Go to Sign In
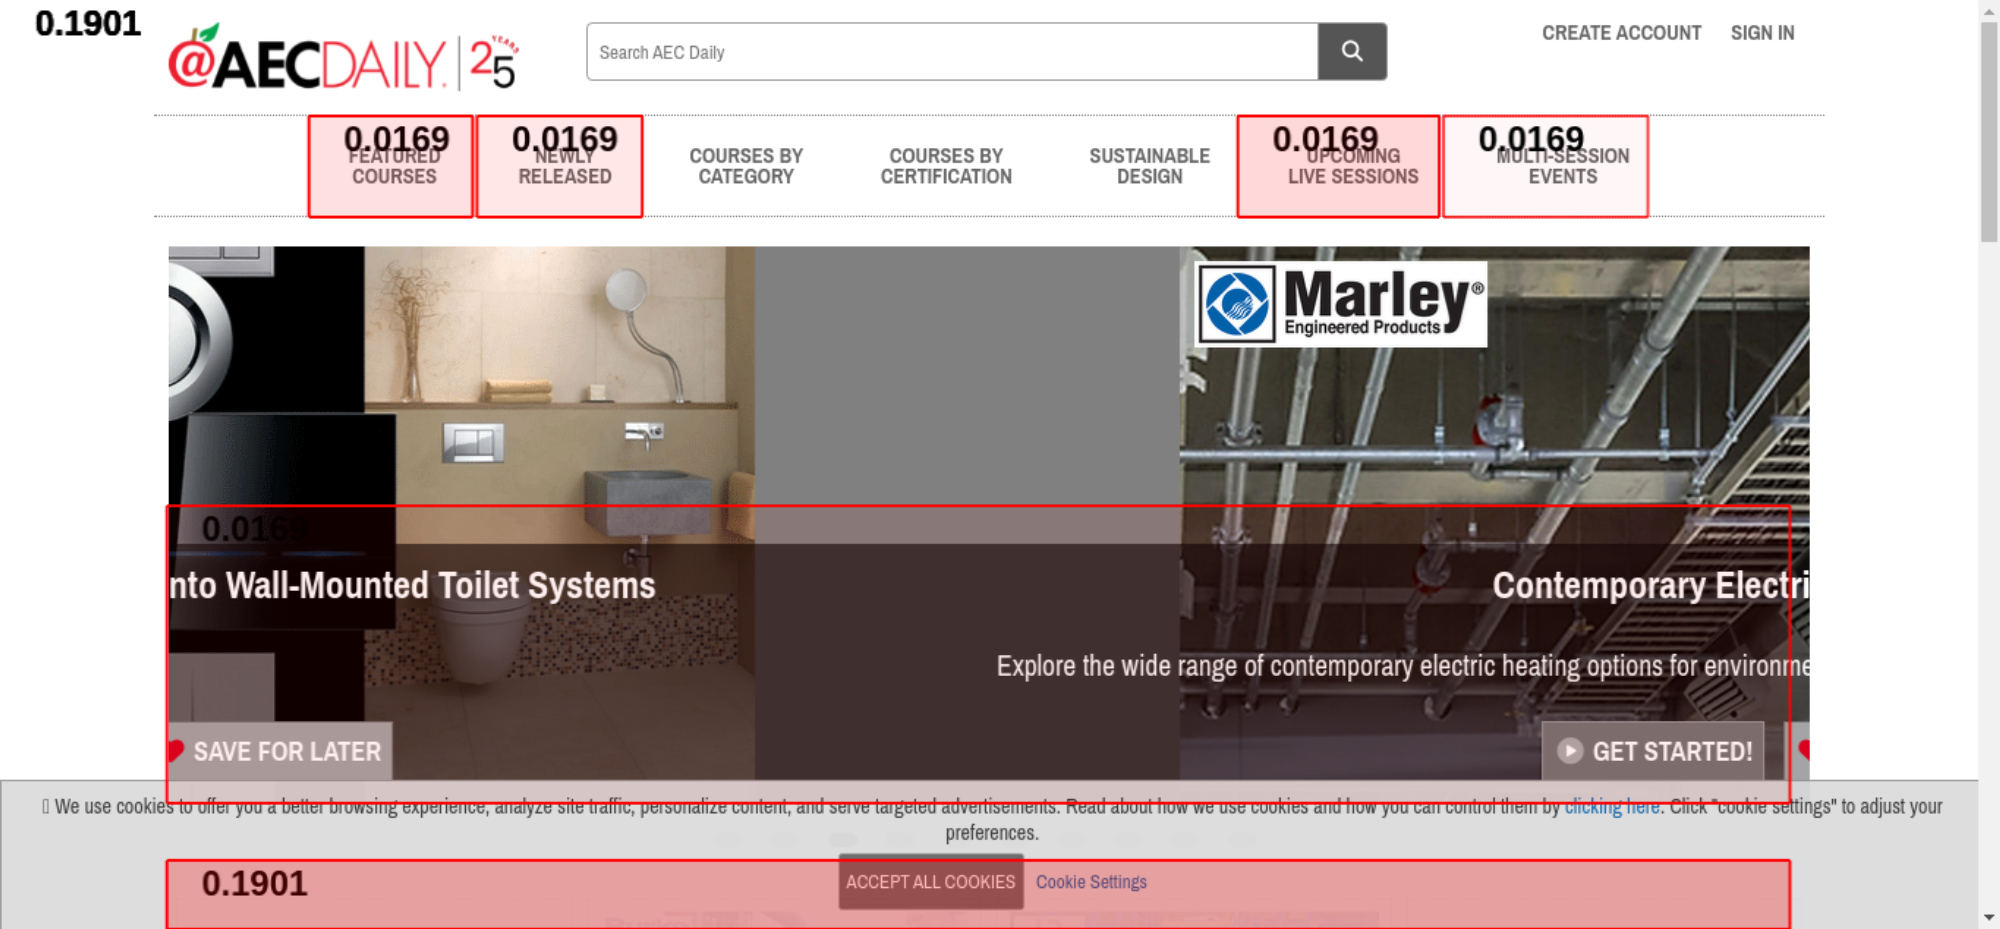 tap(1762, 33)
